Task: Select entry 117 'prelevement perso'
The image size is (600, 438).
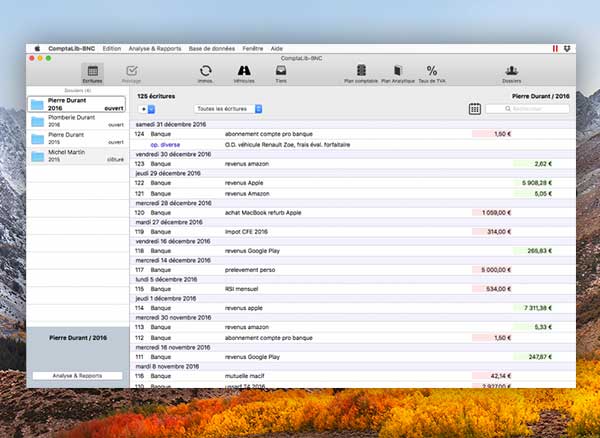Action: click(x=353, y=270)
